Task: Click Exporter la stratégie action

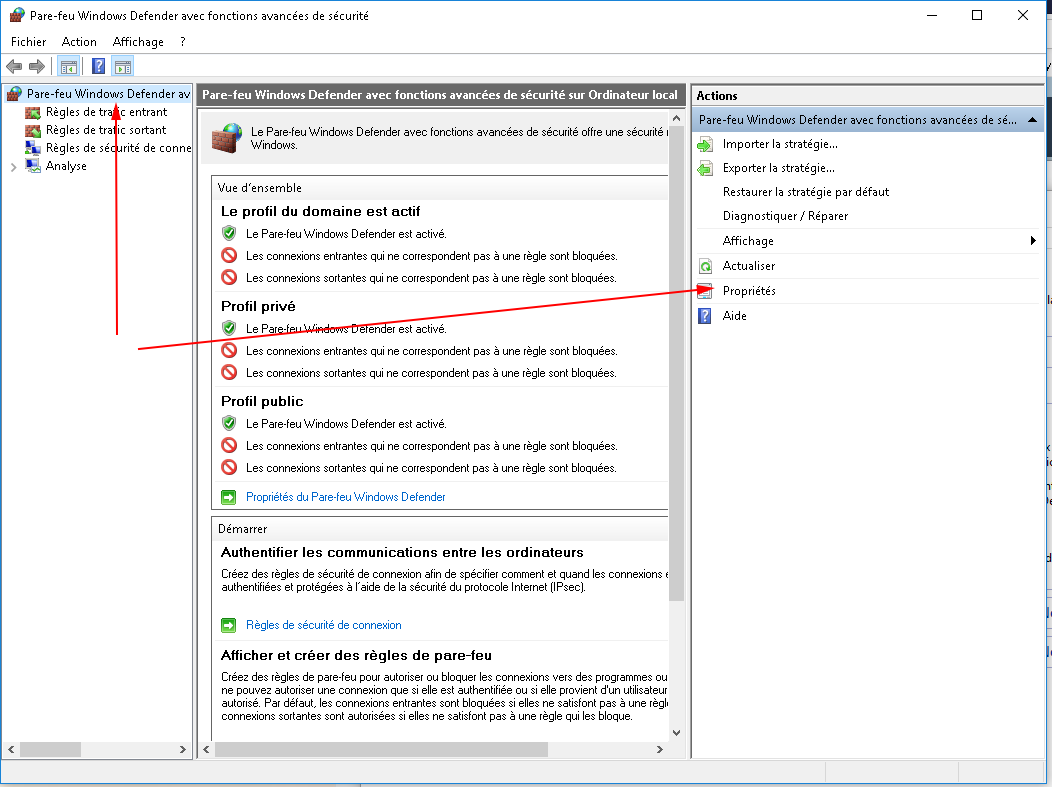Action: 779,168
